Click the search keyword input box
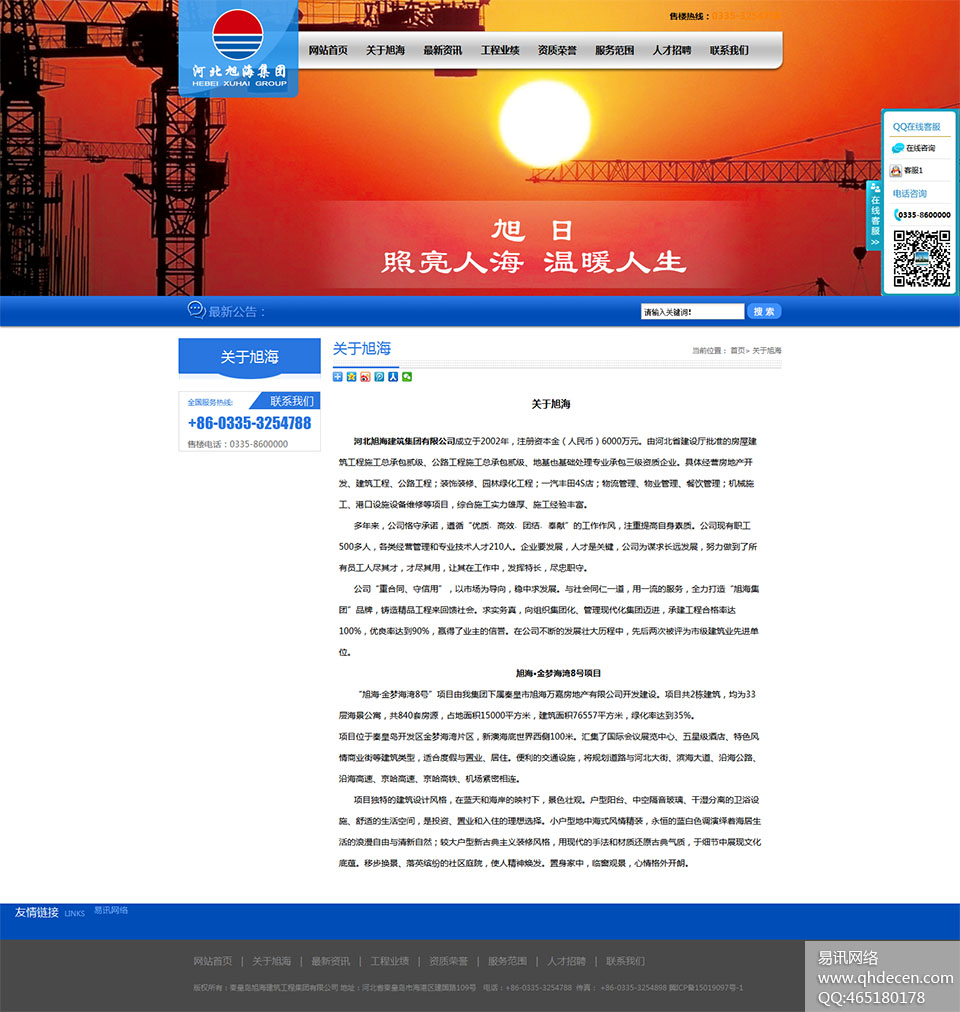The height and width of the screenshot is (1012, 960). 692,311
